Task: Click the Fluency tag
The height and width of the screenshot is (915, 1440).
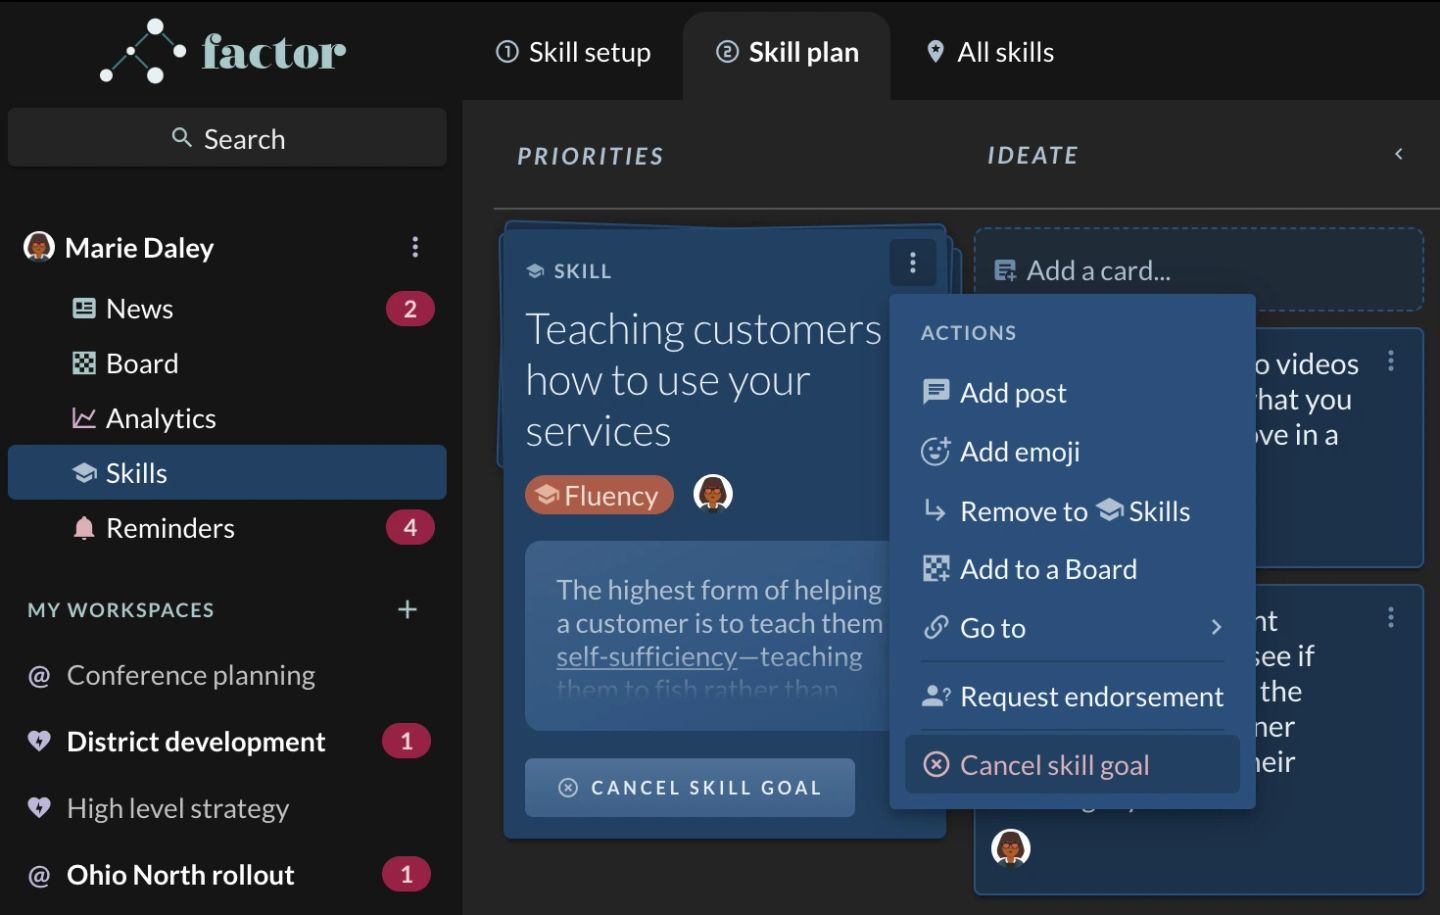Action: coord(599,495)
